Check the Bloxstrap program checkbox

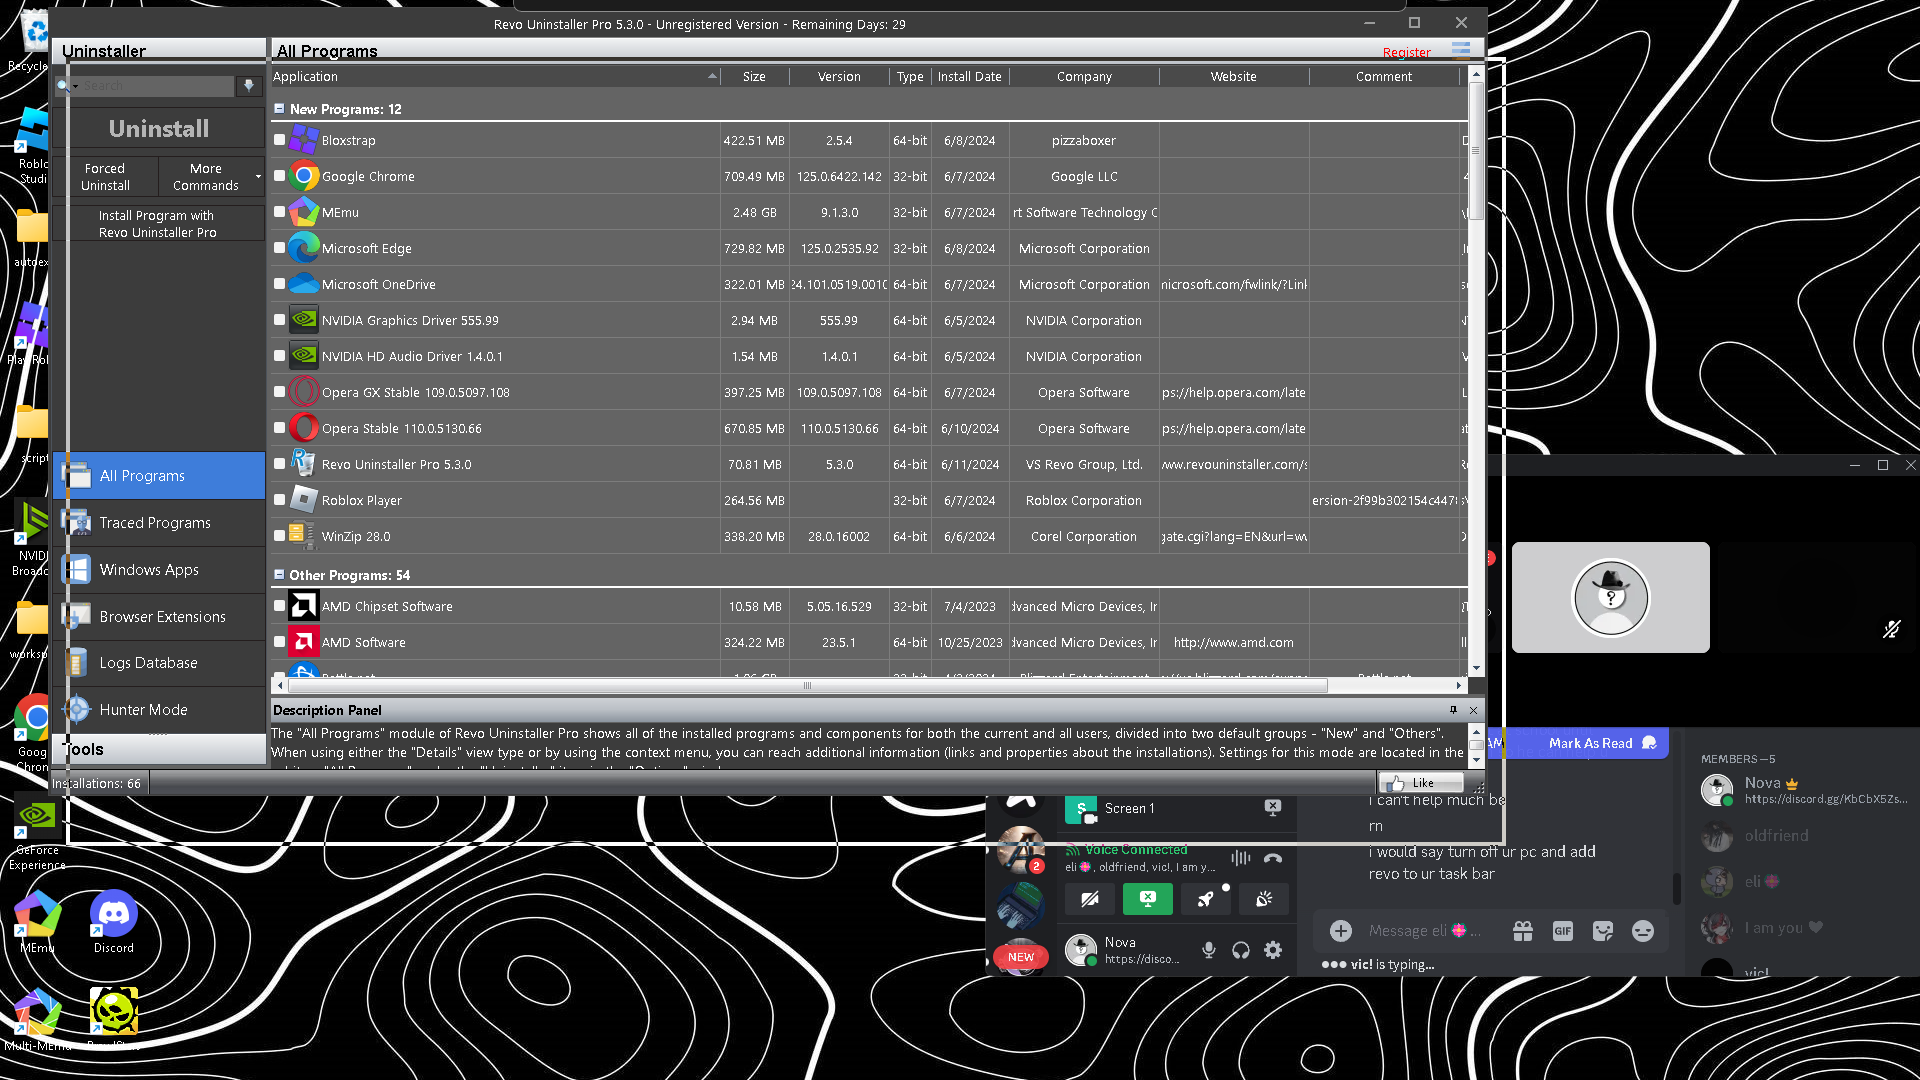click(x=280, y=140)
